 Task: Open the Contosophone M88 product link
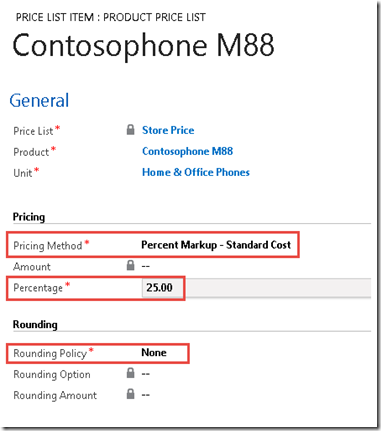pos(187,151)
